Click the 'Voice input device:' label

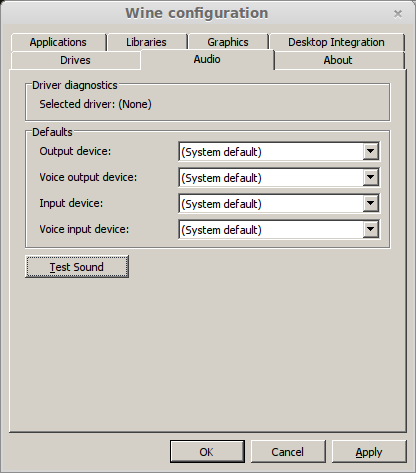(x=84, y=229)
